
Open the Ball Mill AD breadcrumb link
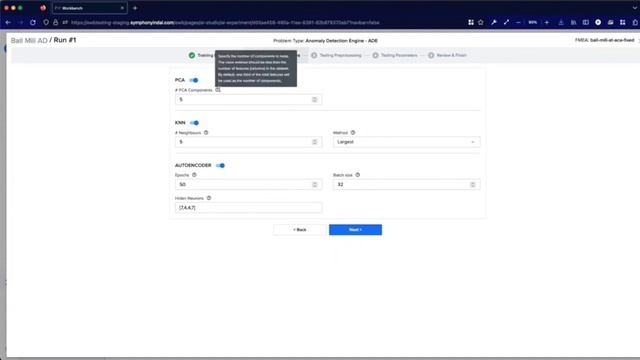pyautogui.click(x=29, y=40)
